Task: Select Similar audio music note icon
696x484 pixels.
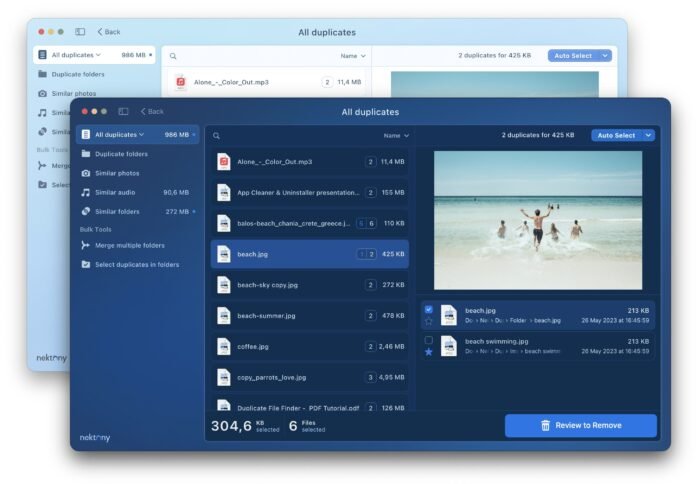Action: (x=86, y=192)
